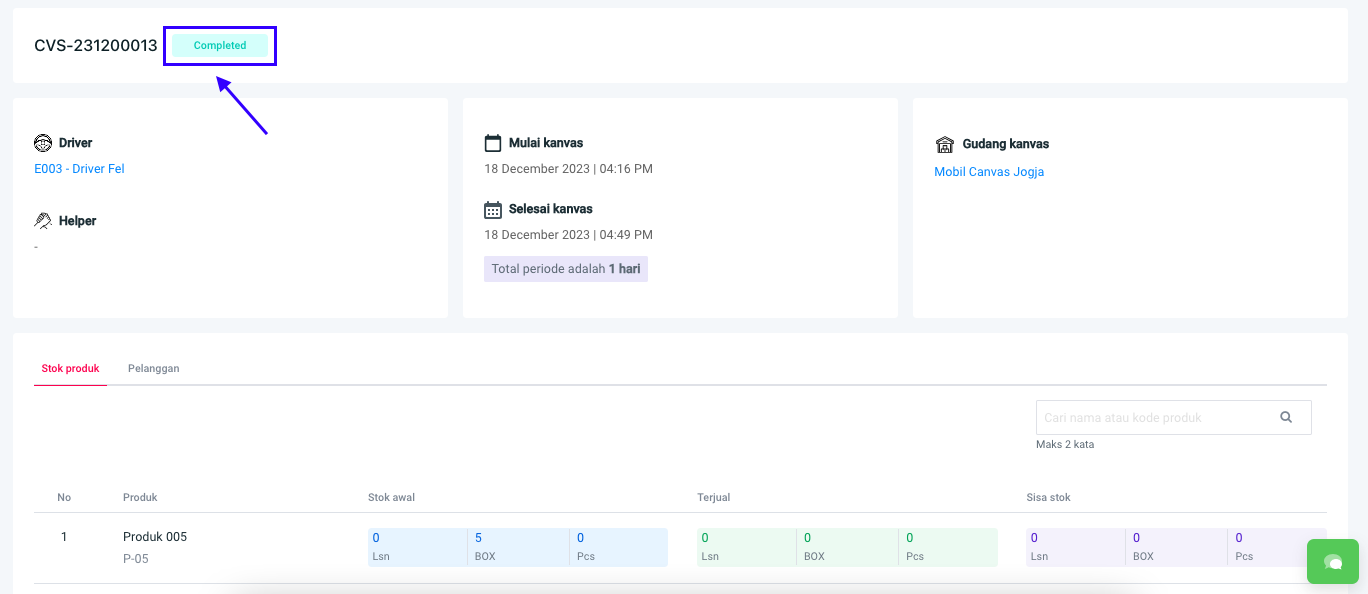Switch to the Pelanggan tab
Screen dimensions: 1368x594
[x=153, y=369]
